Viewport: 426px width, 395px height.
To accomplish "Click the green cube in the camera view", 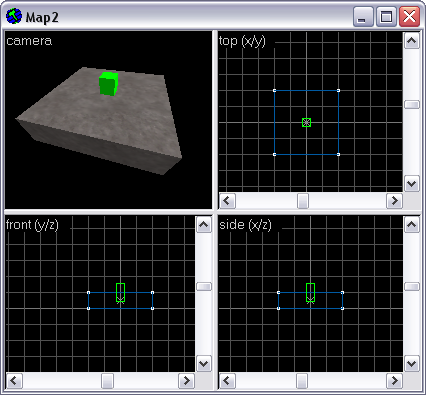I will 108,84.
